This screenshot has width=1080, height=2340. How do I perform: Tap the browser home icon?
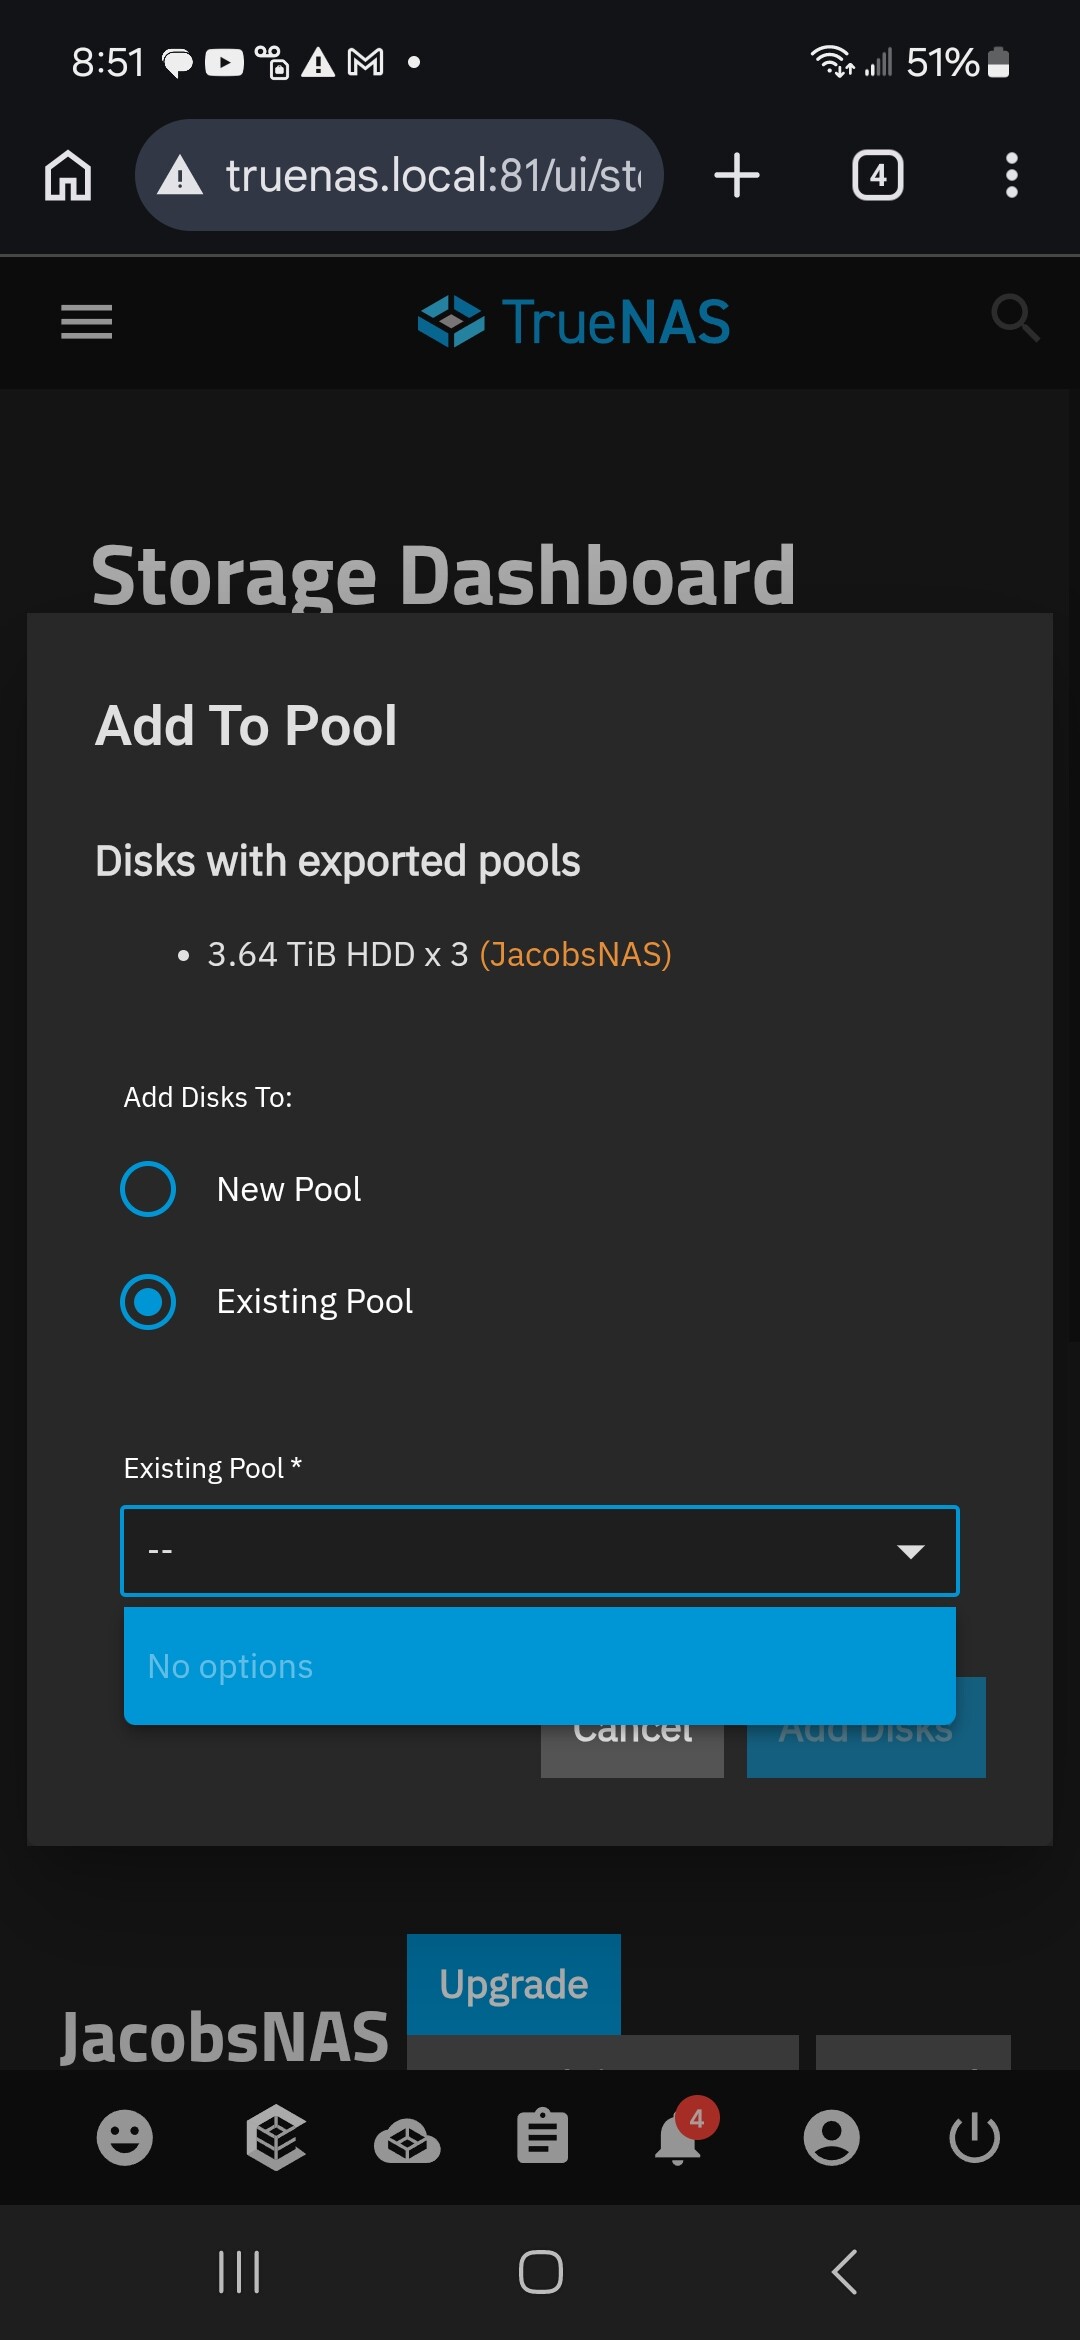pyautogui.click(x=68, y=175)
